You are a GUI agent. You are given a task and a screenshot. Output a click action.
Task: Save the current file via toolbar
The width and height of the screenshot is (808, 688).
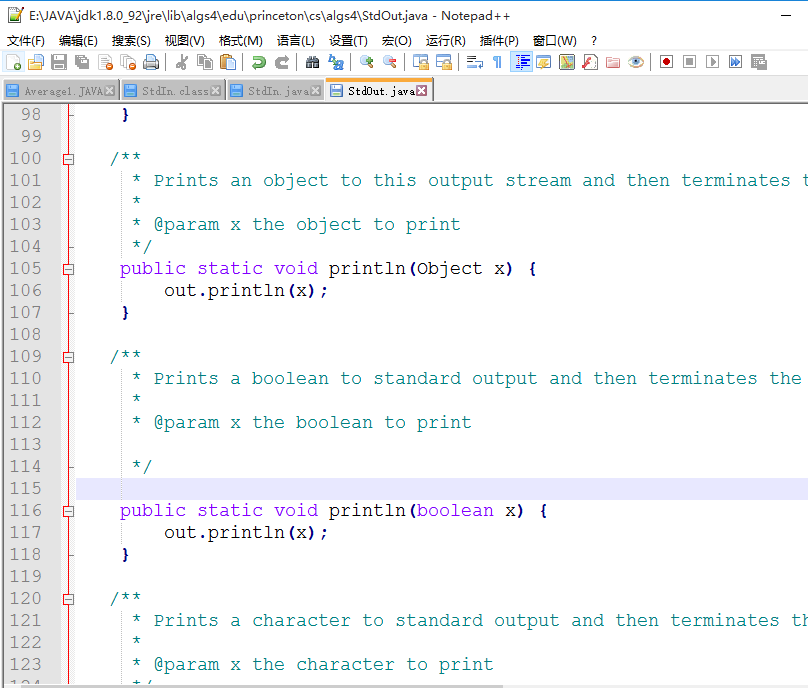pos(59,62)
